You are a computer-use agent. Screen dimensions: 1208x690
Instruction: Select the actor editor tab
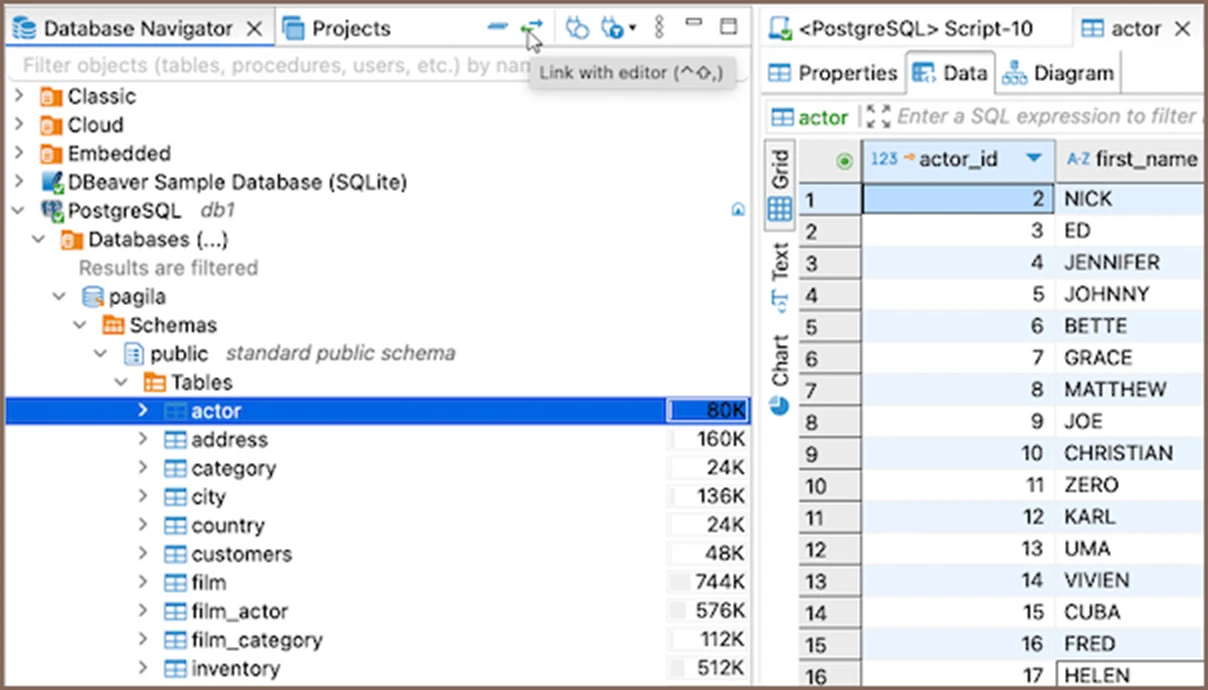(1136, 28)
